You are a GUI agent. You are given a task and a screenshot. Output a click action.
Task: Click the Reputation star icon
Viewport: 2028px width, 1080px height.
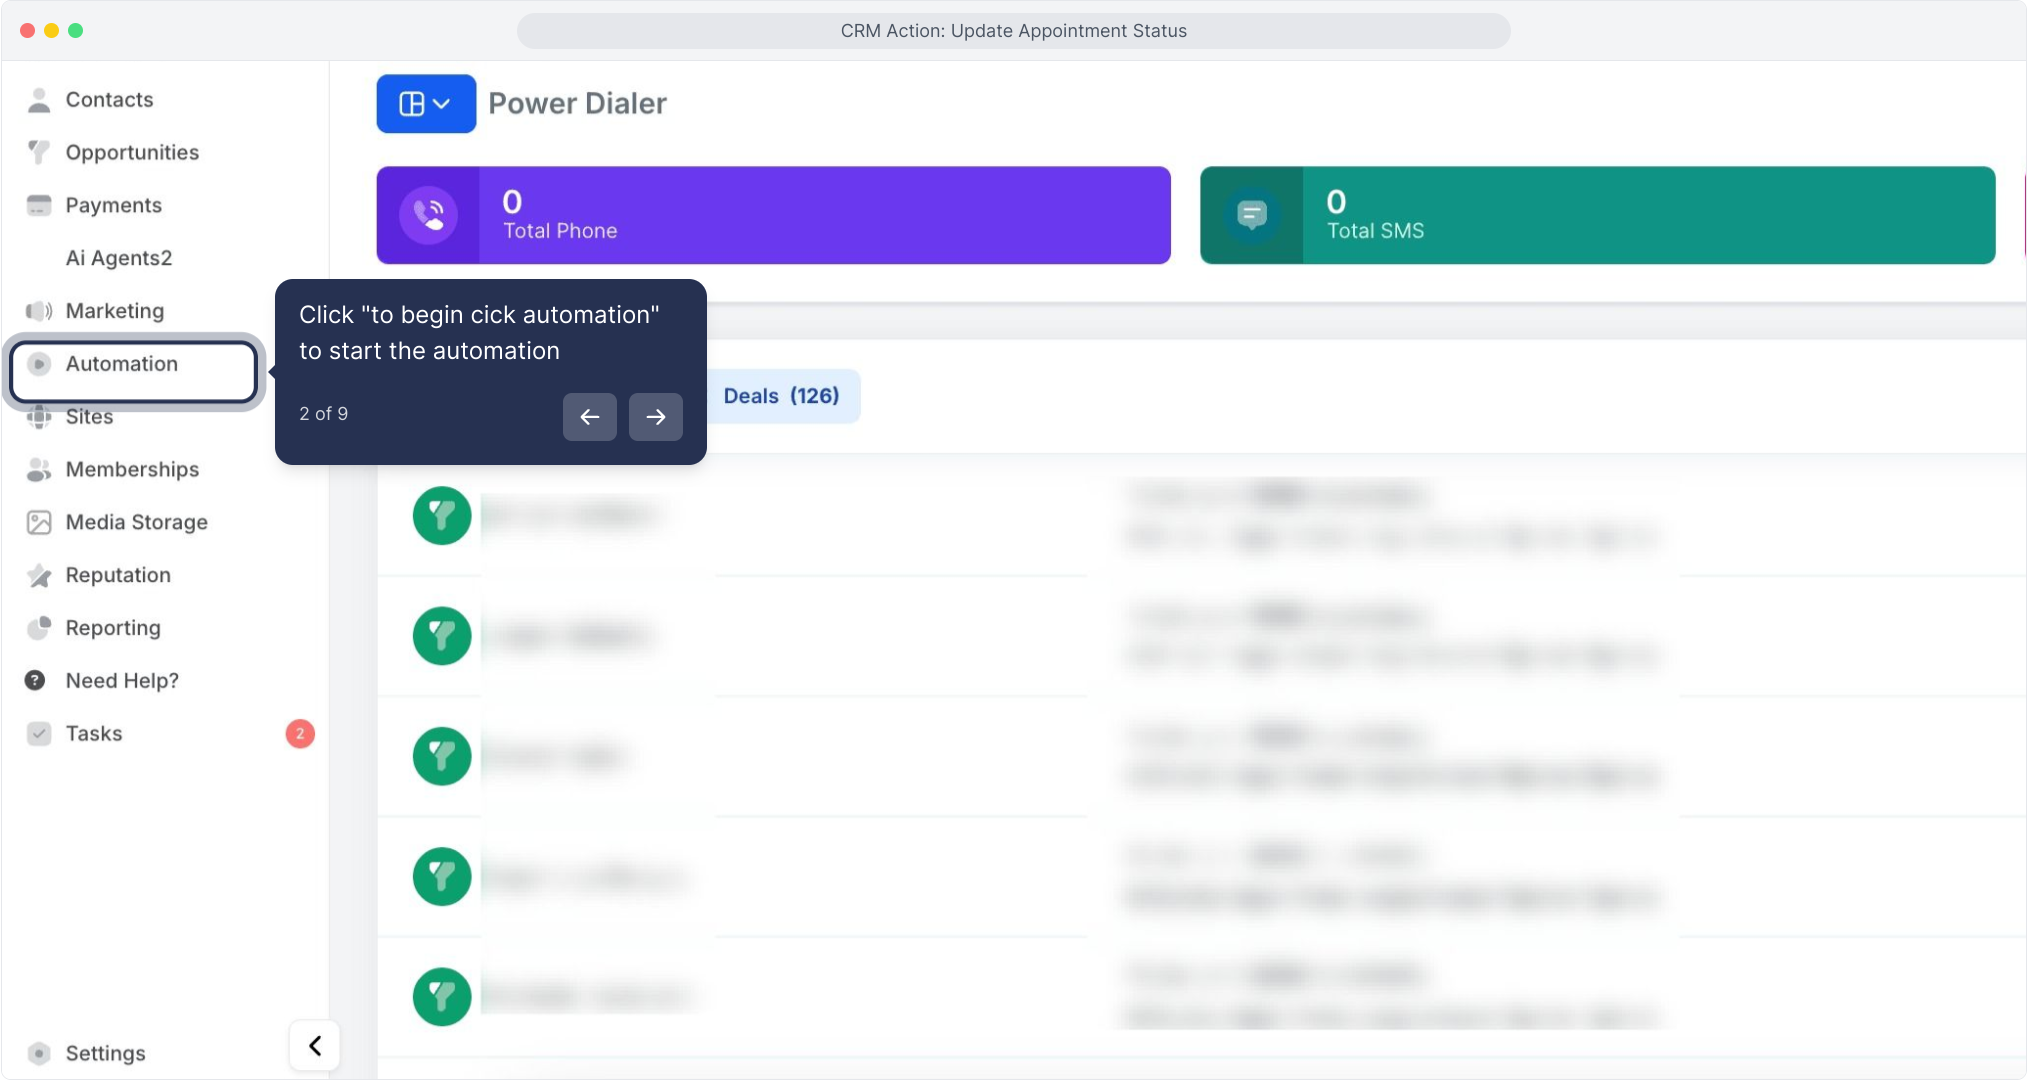39,575
